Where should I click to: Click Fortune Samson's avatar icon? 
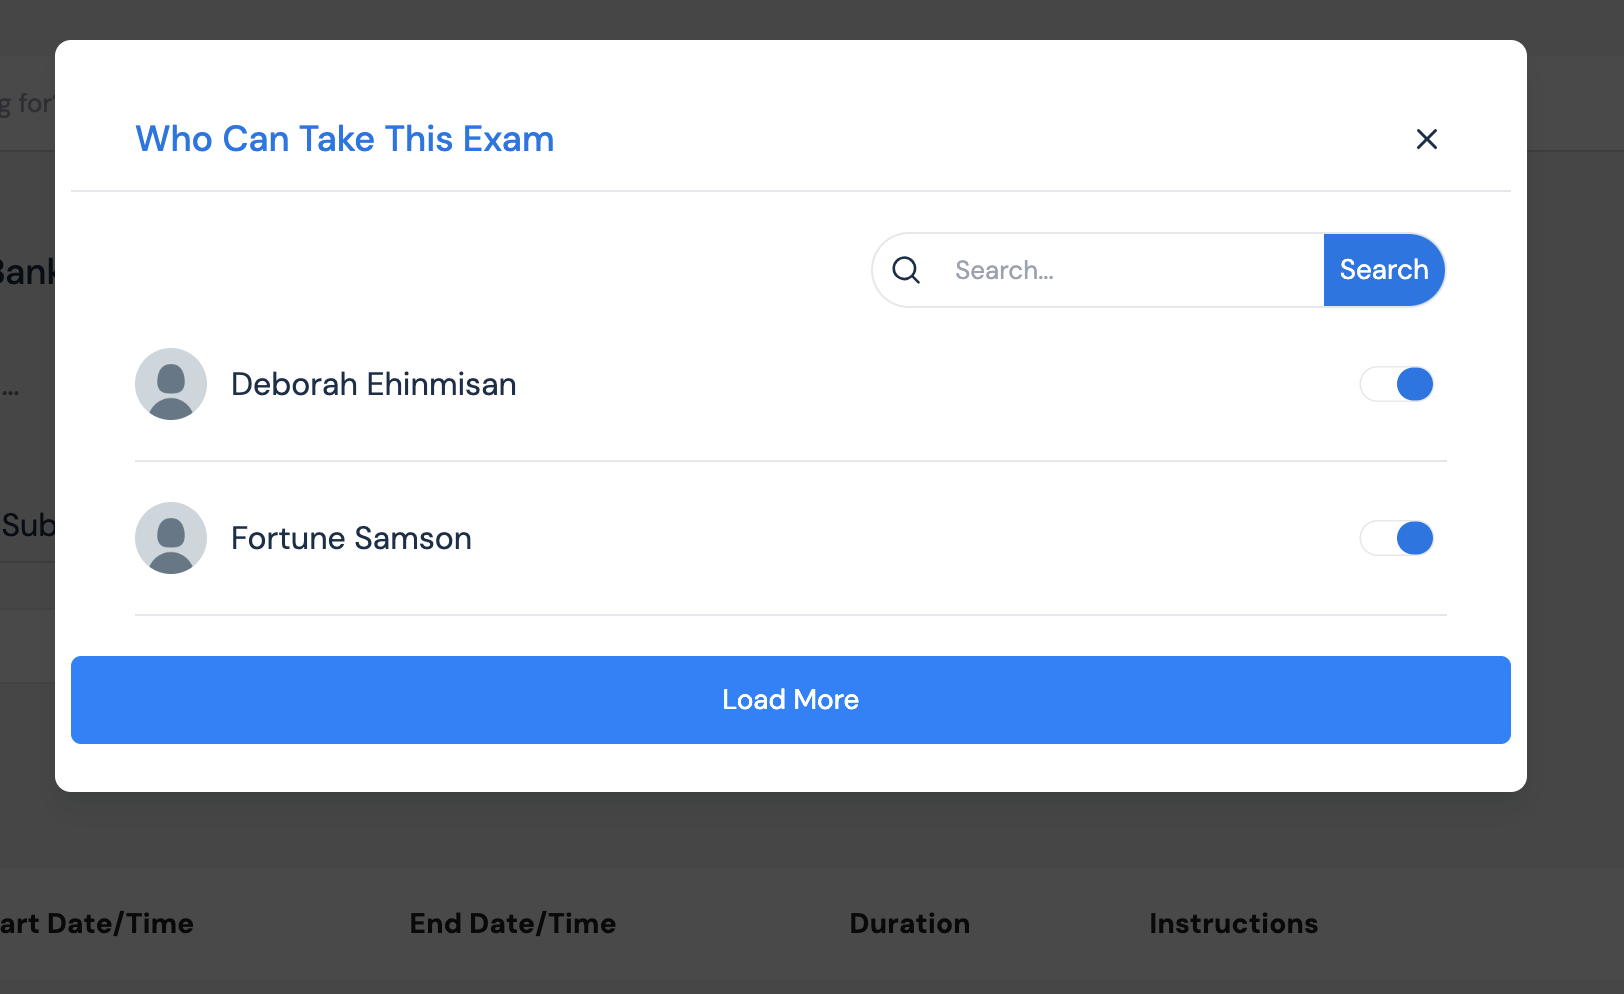[x=171, y=538]
